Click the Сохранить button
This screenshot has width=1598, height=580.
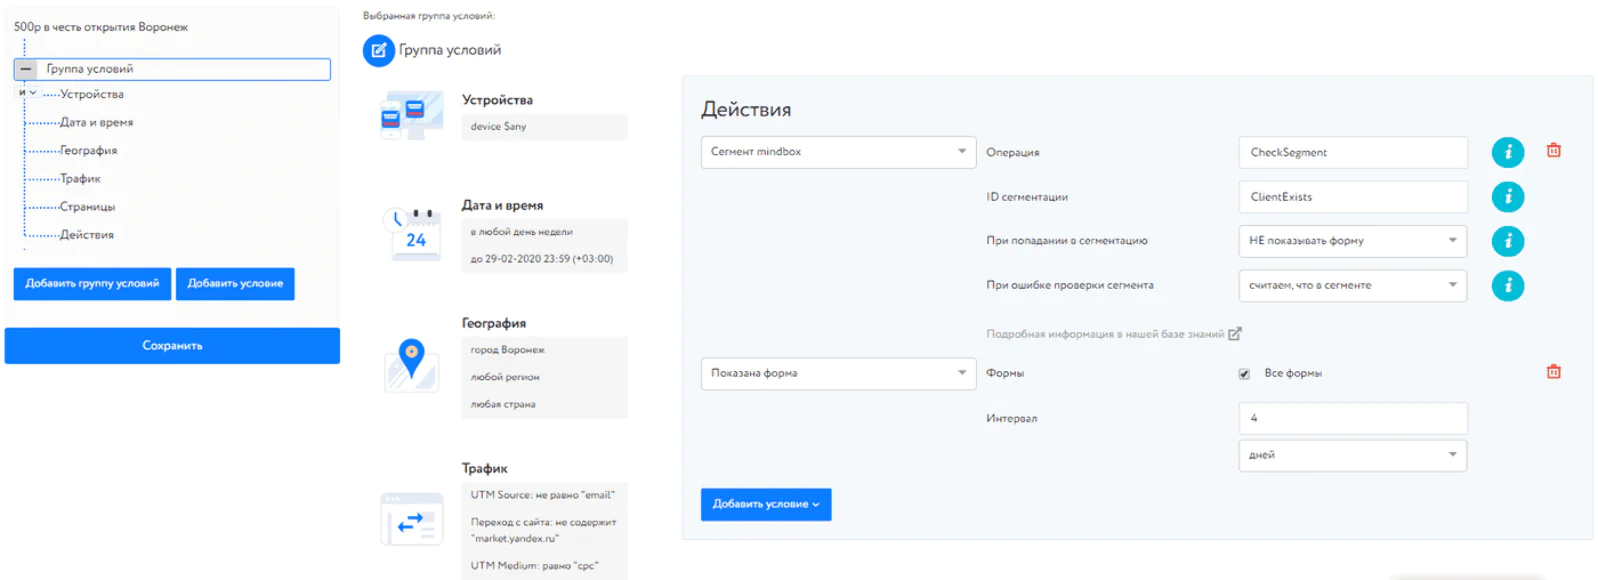172,346
